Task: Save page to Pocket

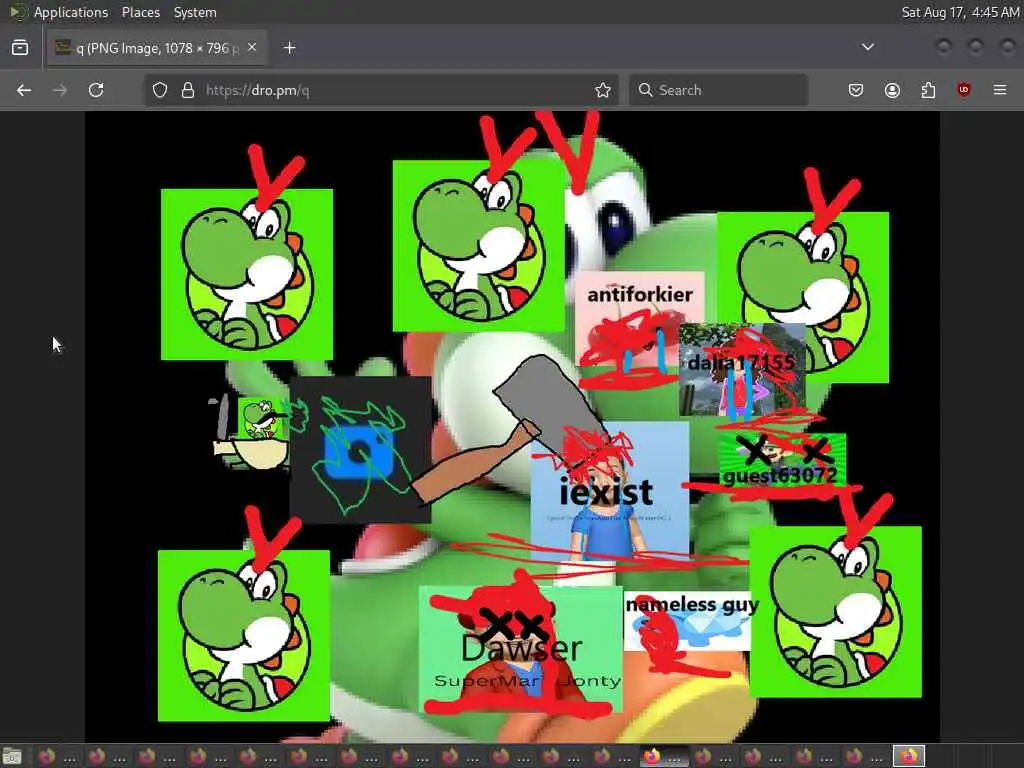Action: [x=856, y=90]
